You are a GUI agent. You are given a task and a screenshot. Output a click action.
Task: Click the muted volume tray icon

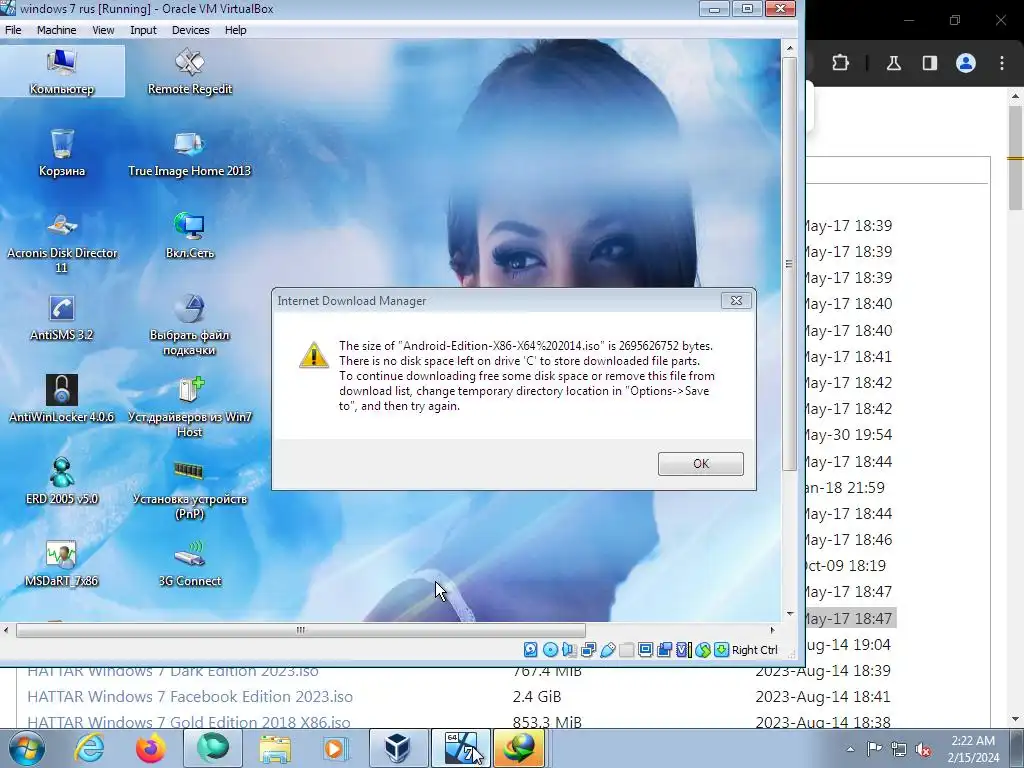pyautogui.click(x=923, y=749)
